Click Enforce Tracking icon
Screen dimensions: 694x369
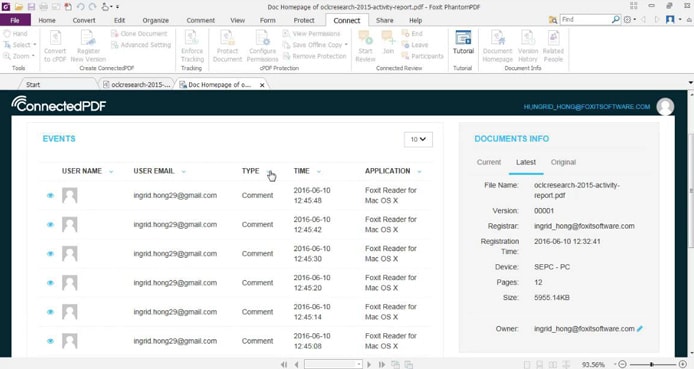(x=192, y=46)
